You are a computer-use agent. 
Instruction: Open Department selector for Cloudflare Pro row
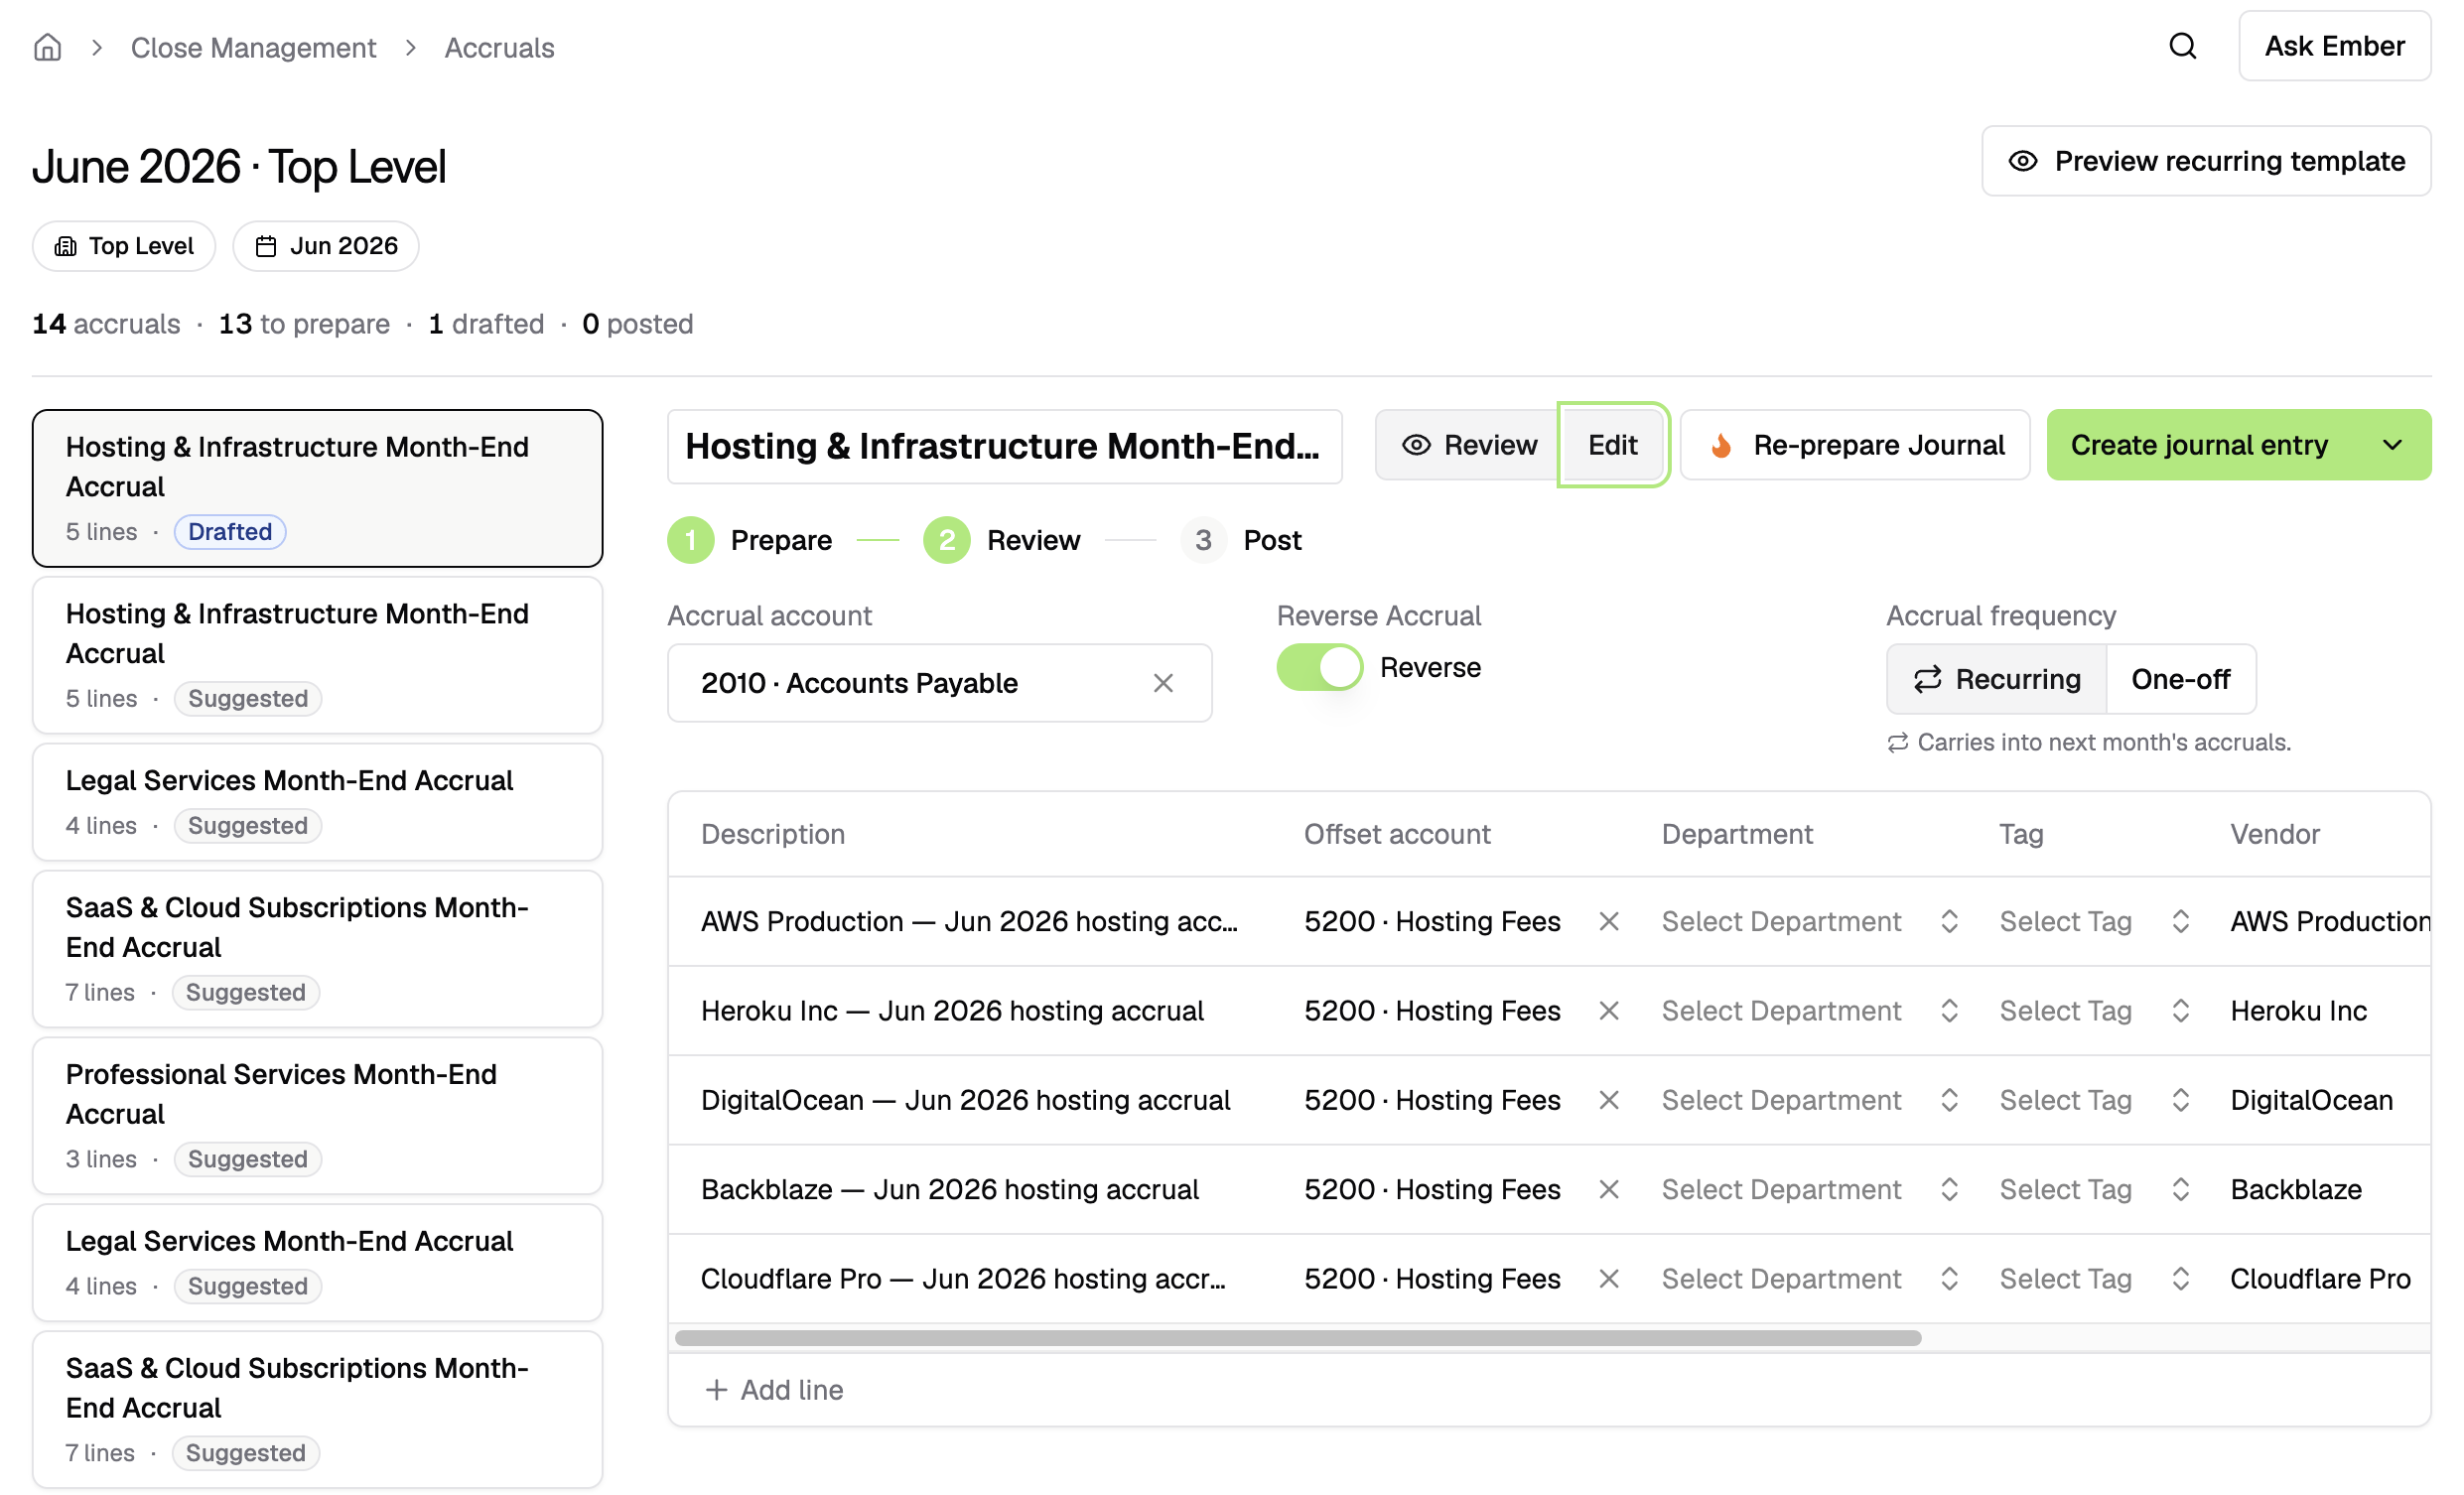point(1810,1279)
